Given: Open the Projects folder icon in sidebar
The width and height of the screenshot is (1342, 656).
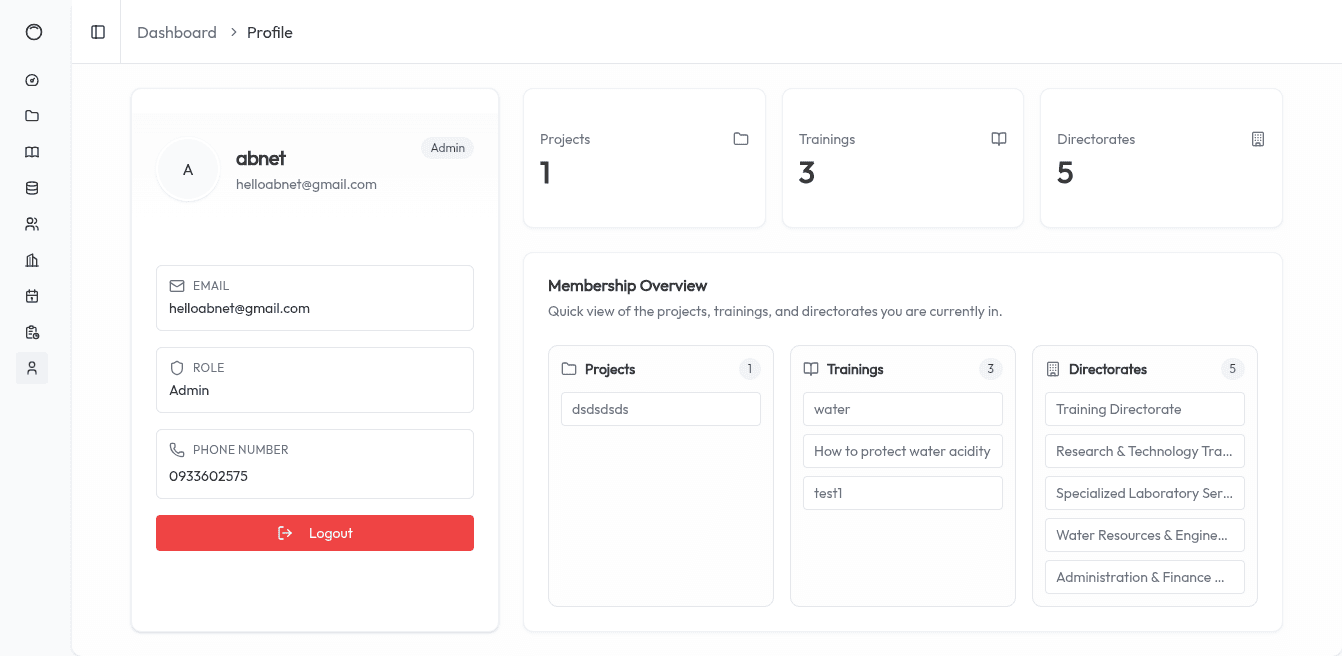Looking at the screenshot, I should click(31, 116).
